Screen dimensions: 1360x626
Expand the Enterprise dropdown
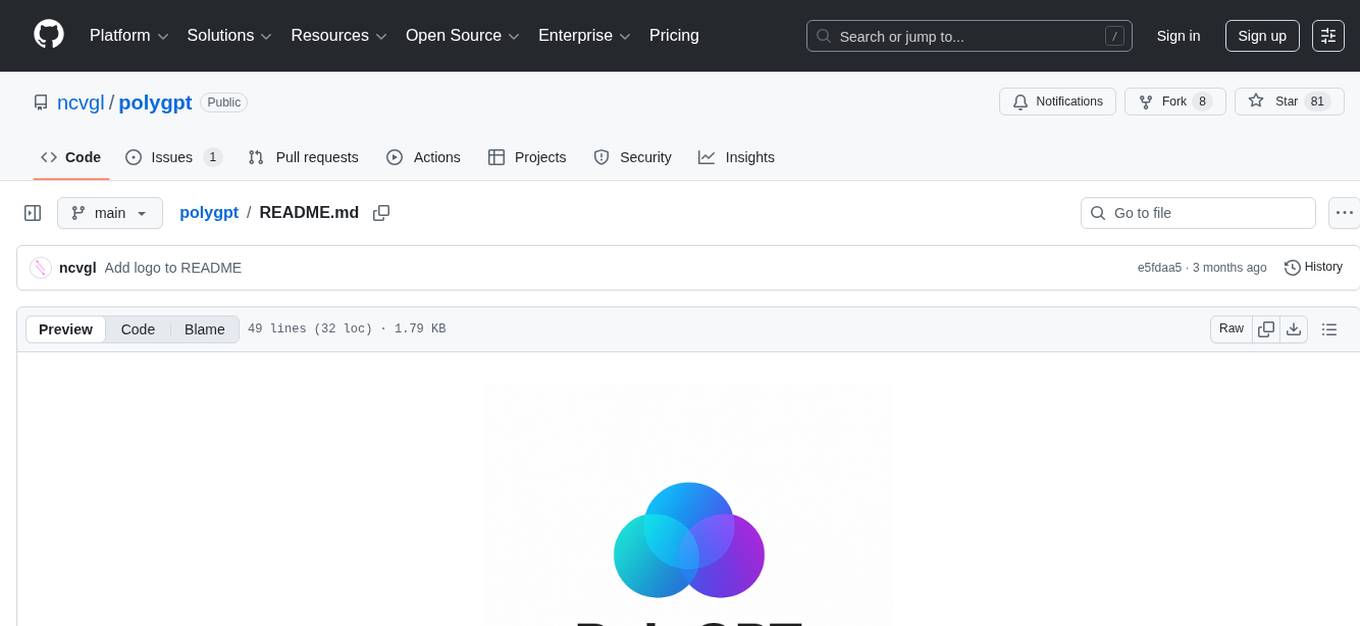(x=584, y=35)
